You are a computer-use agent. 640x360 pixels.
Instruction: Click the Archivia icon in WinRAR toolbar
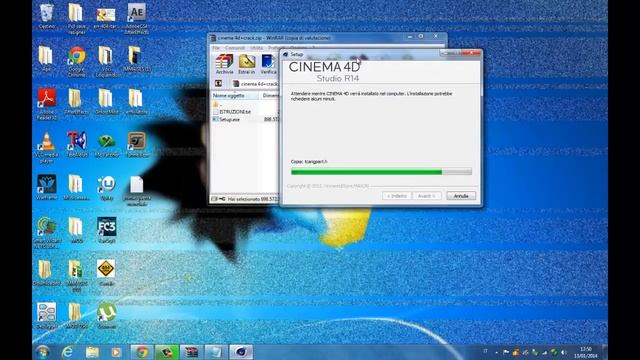tap(224, 64)
